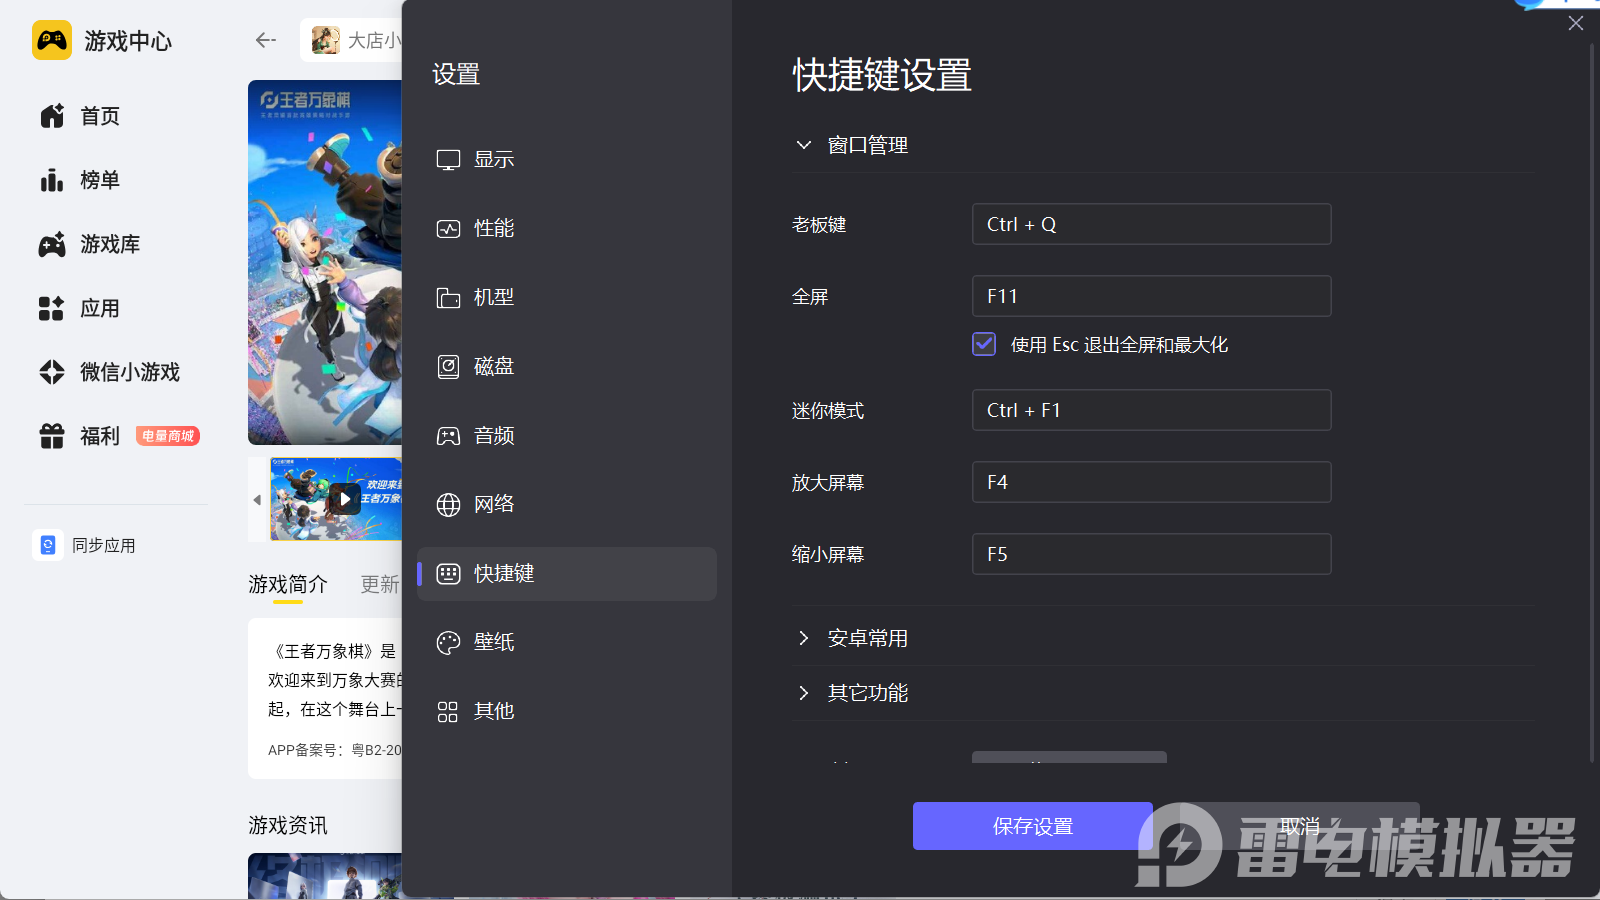
Task: Open the 首页 home icon
Action: coord(52,116)
